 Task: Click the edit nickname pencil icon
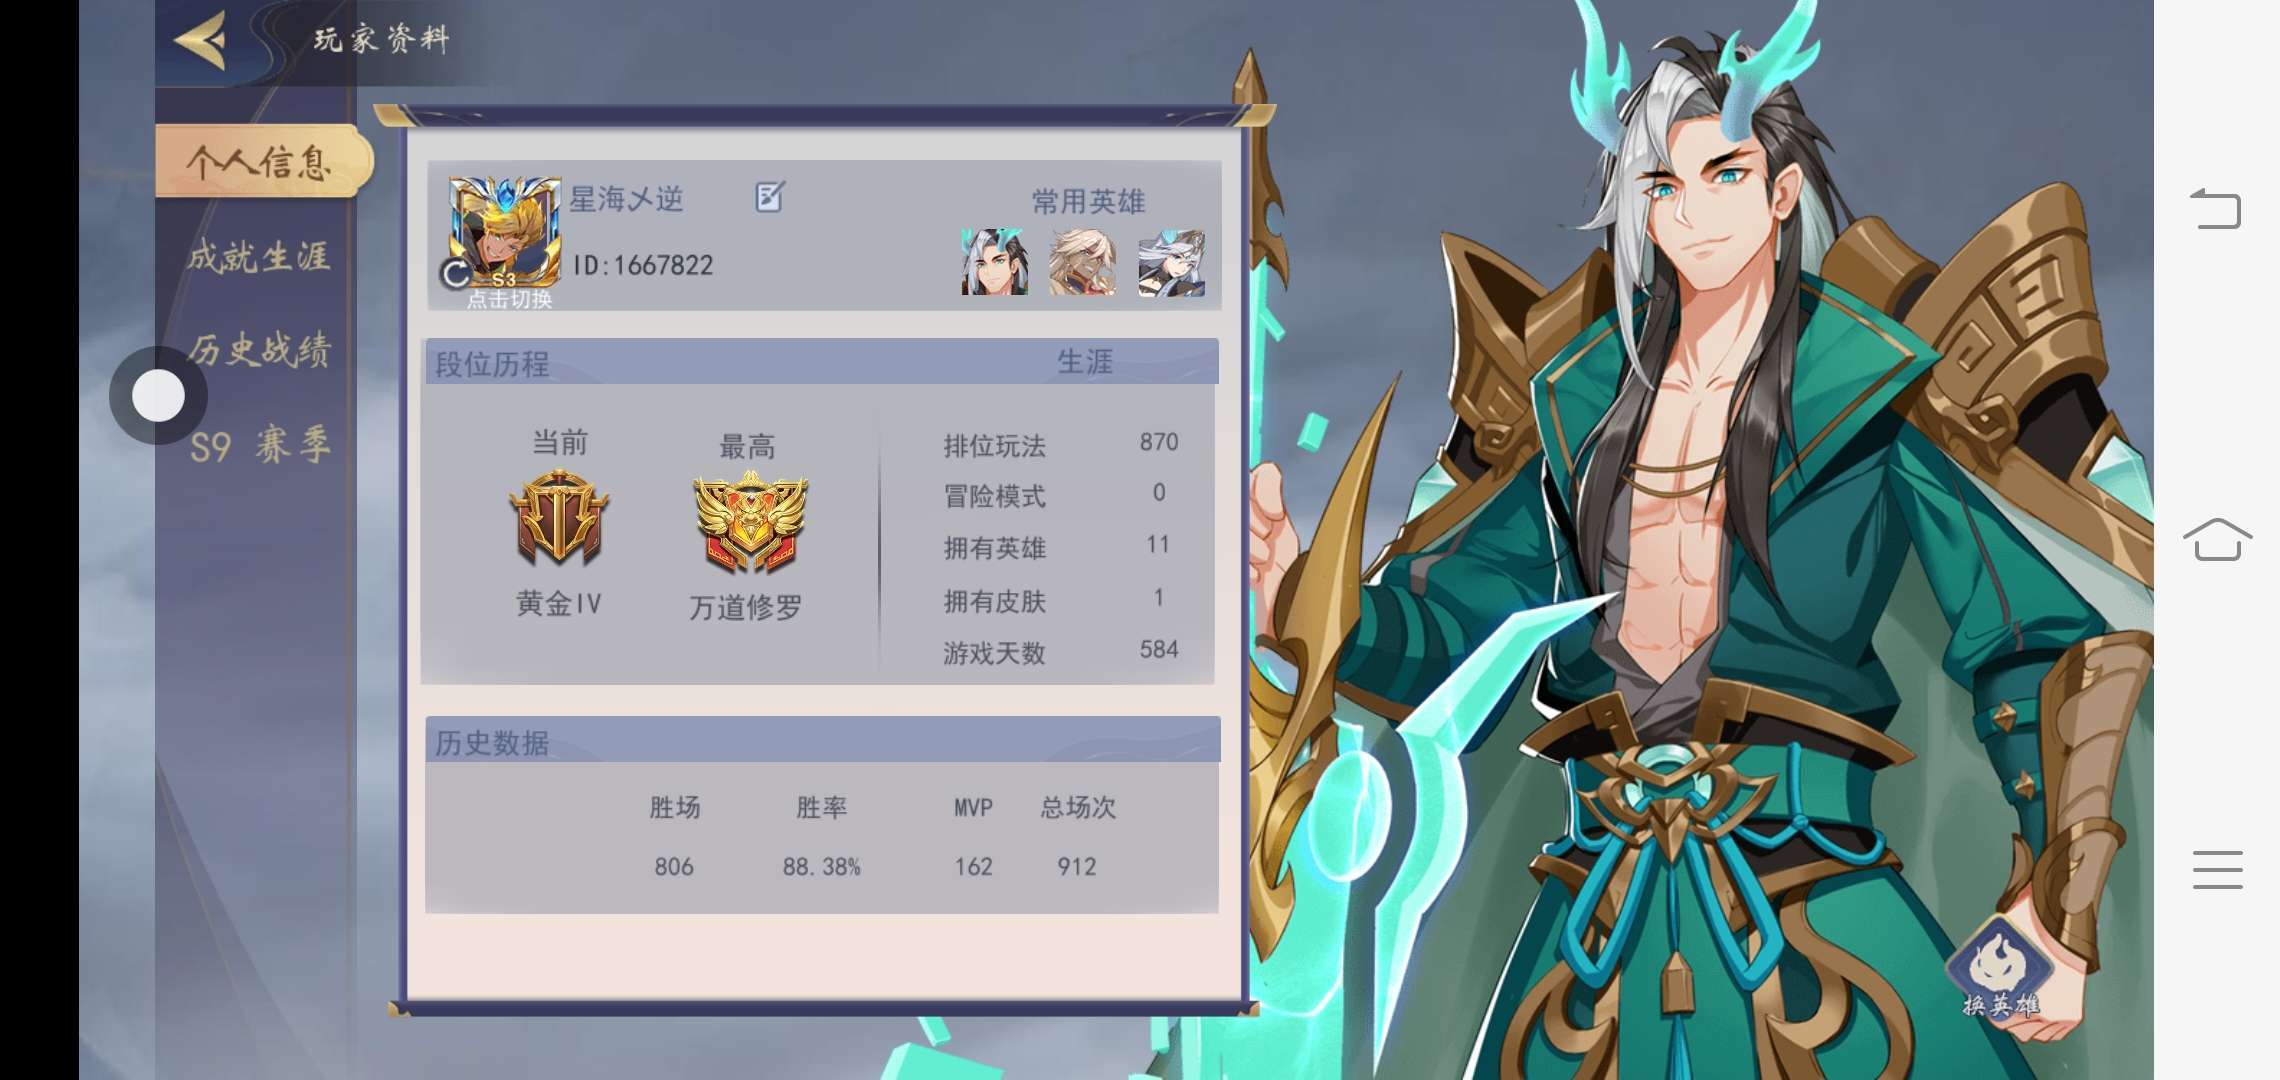coord(769,197)
